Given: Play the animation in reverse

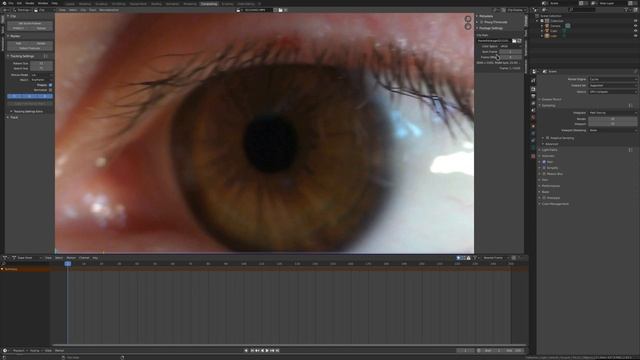Looking at the screenshot, I should click(262, 351).
